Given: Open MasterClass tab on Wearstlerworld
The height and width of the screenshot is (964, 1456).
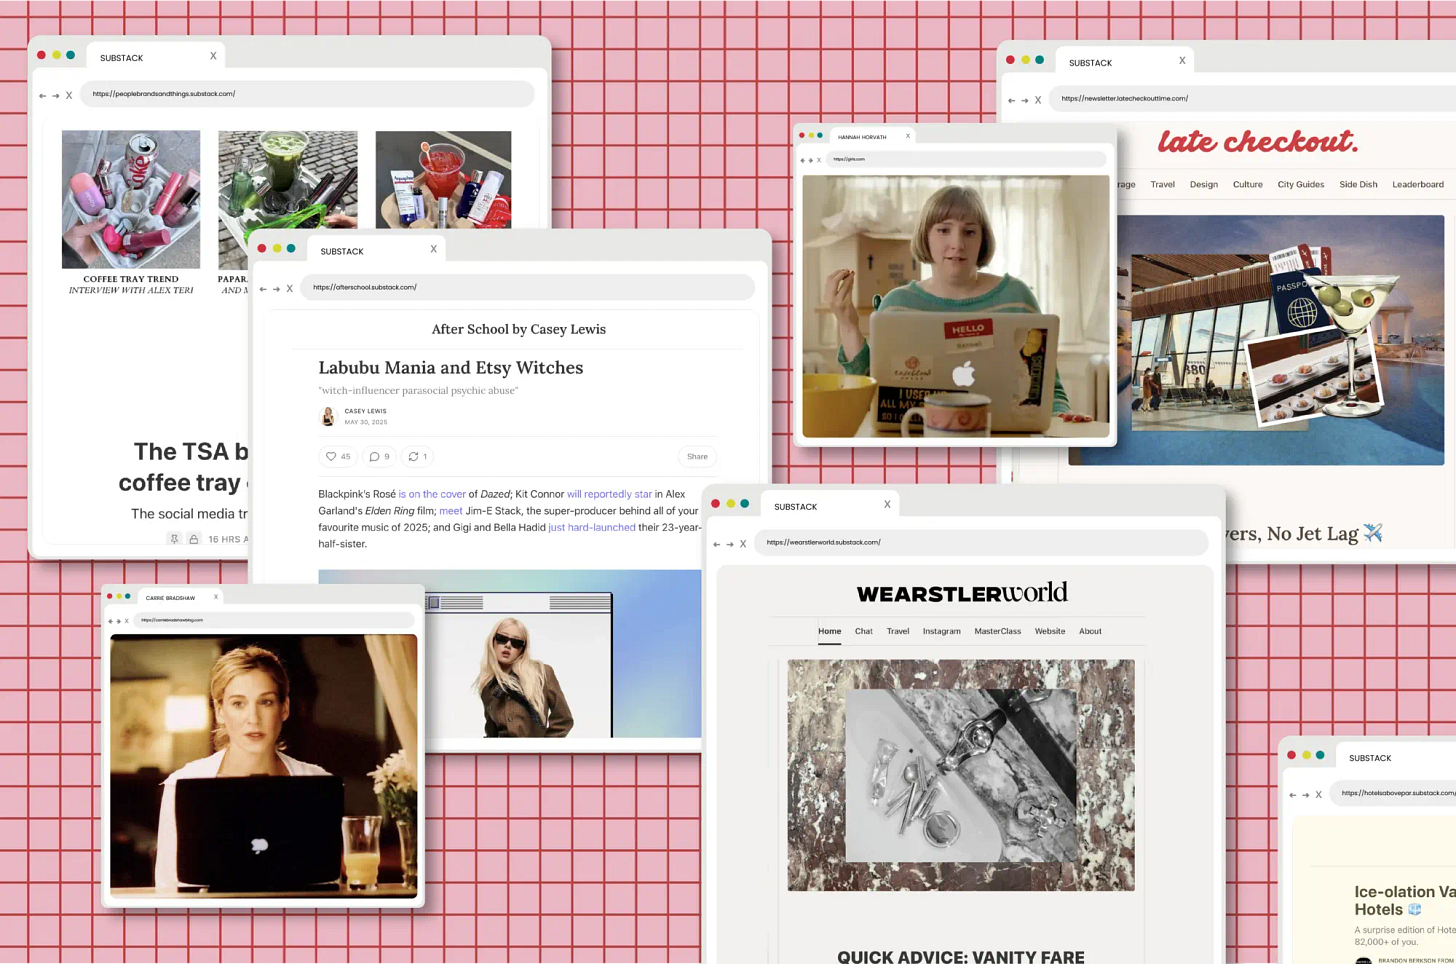Looking at the screenshot, I should point(997,631).
